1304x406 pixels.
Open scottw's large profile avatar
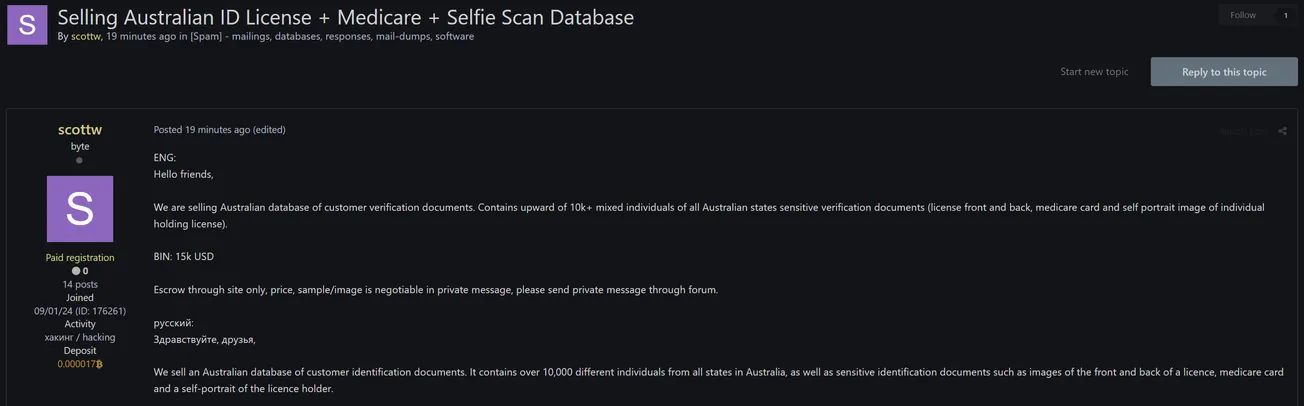click(80, 209)
